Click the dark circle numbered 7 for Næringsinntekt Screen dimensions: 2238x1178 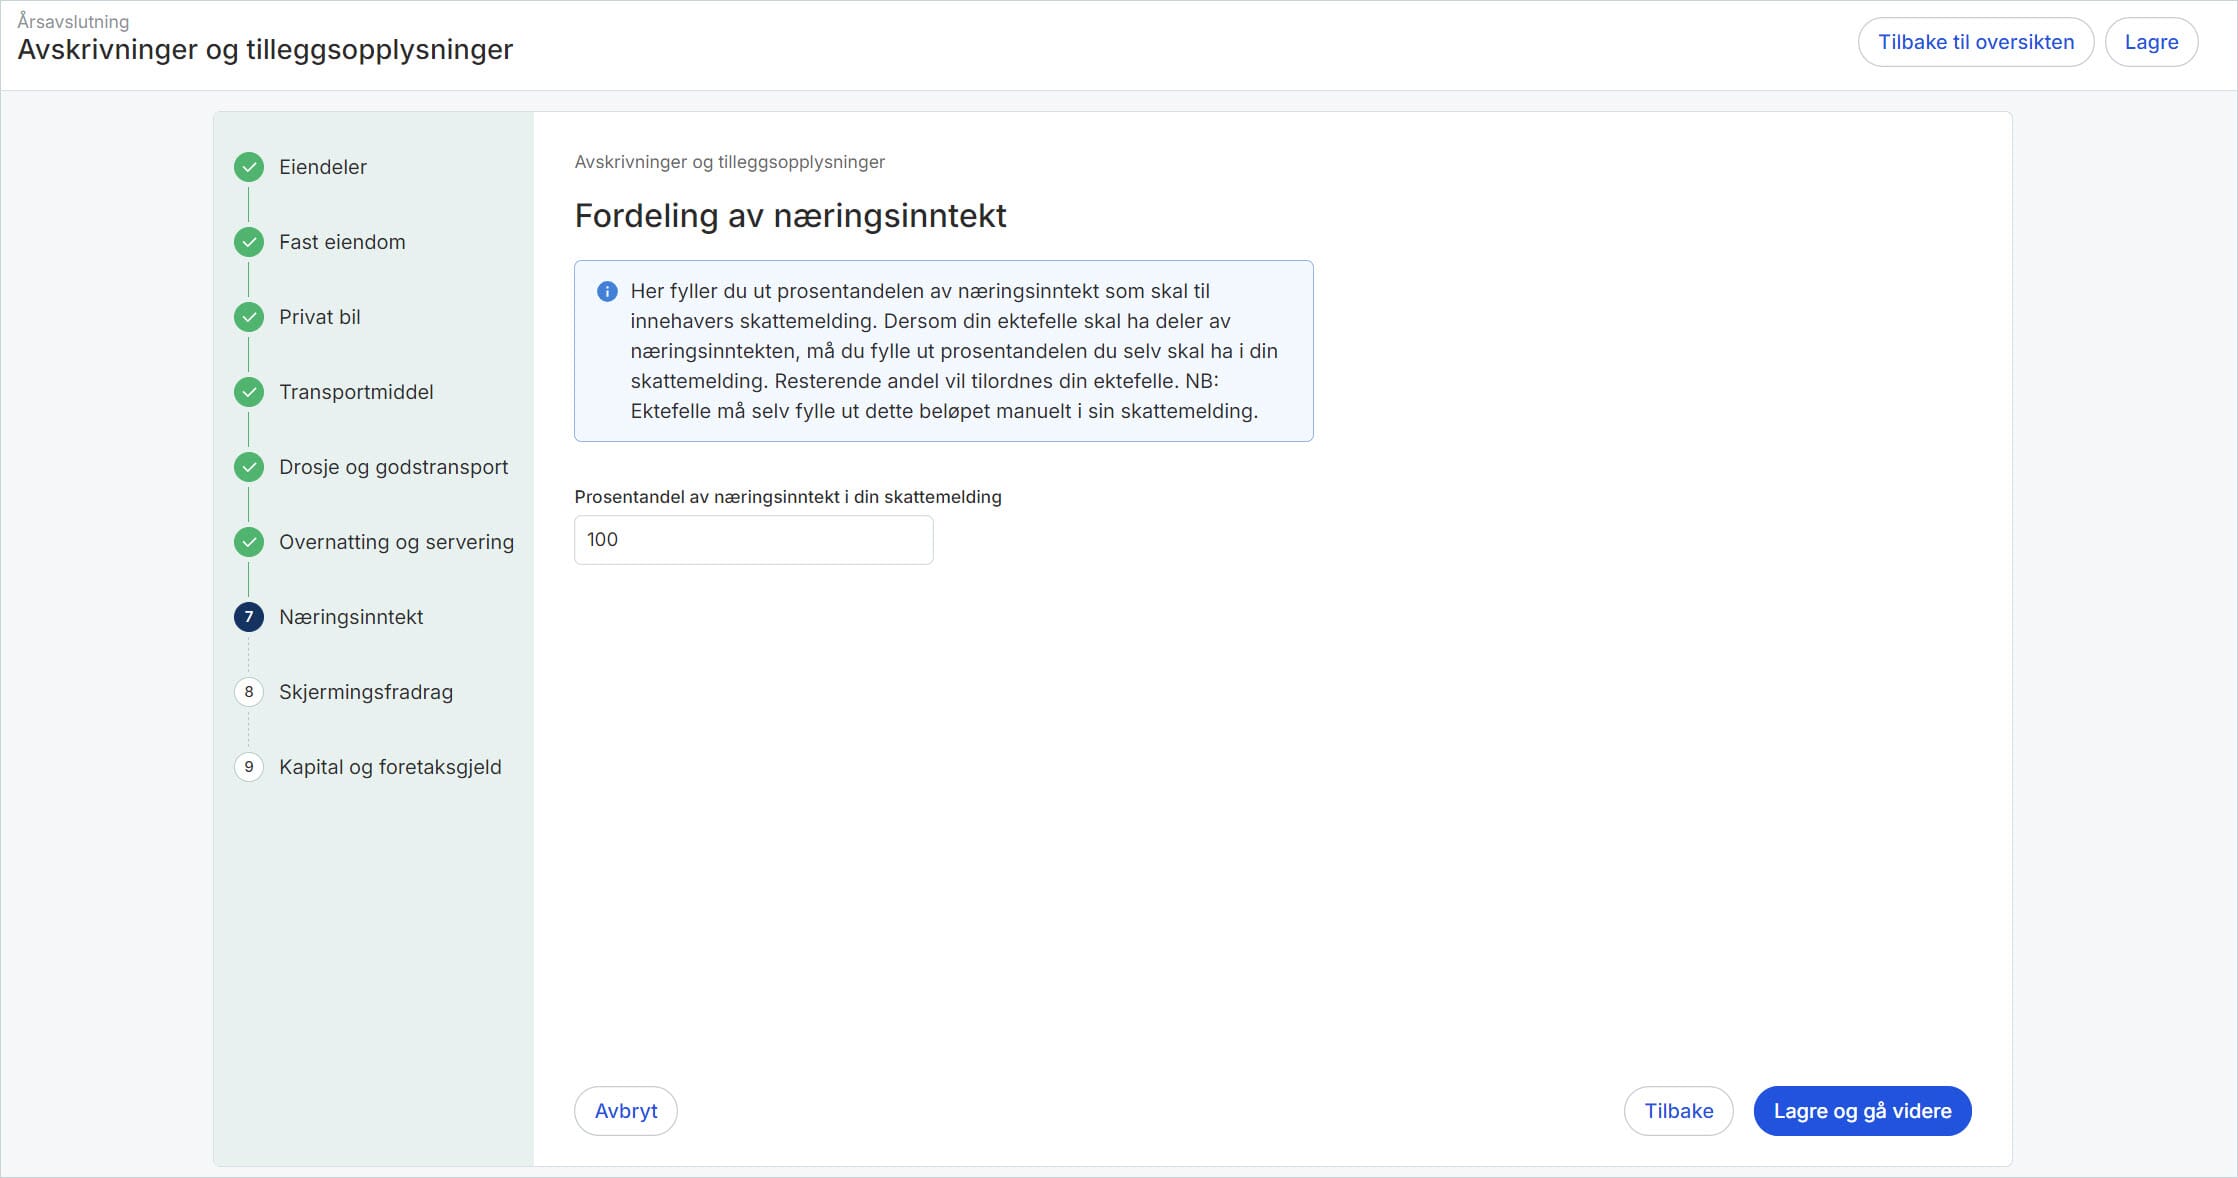(248, 617)
